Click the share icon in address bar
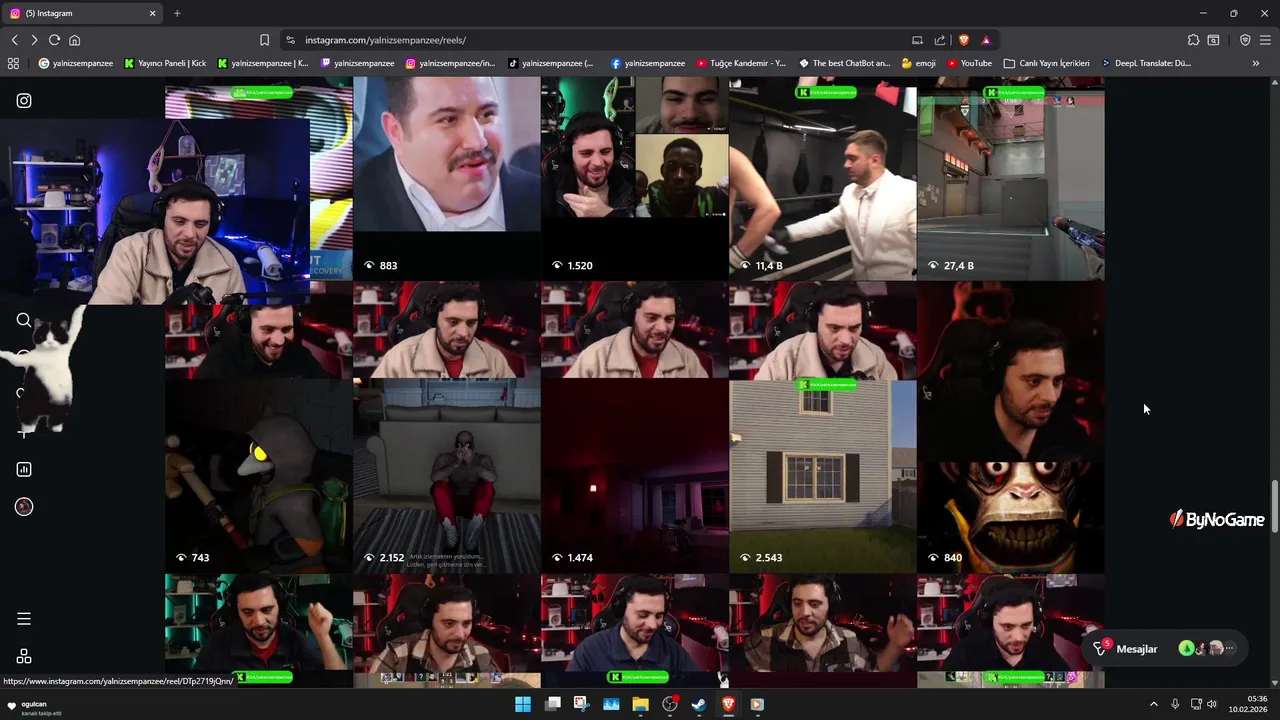Viewport: 1280px width, 720px height. pyautogui.click(x=940, y=40)
